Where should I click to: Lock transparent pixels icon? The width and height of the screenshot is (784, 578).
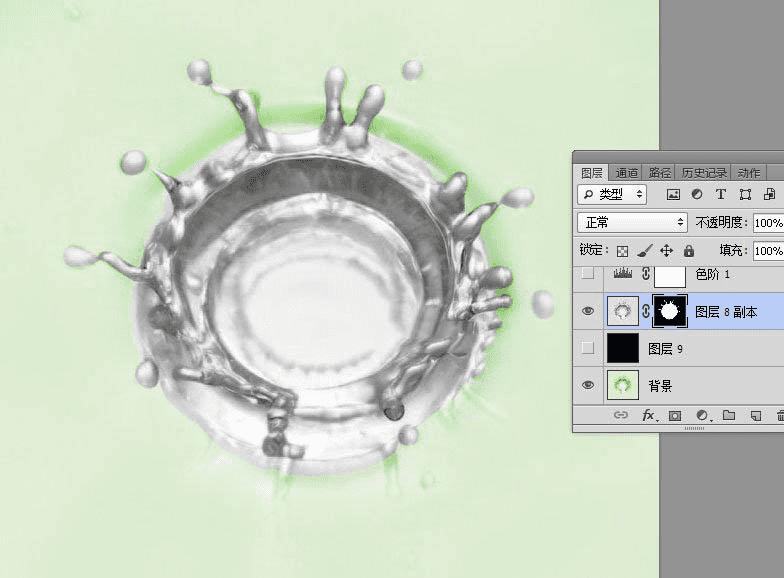622,250
